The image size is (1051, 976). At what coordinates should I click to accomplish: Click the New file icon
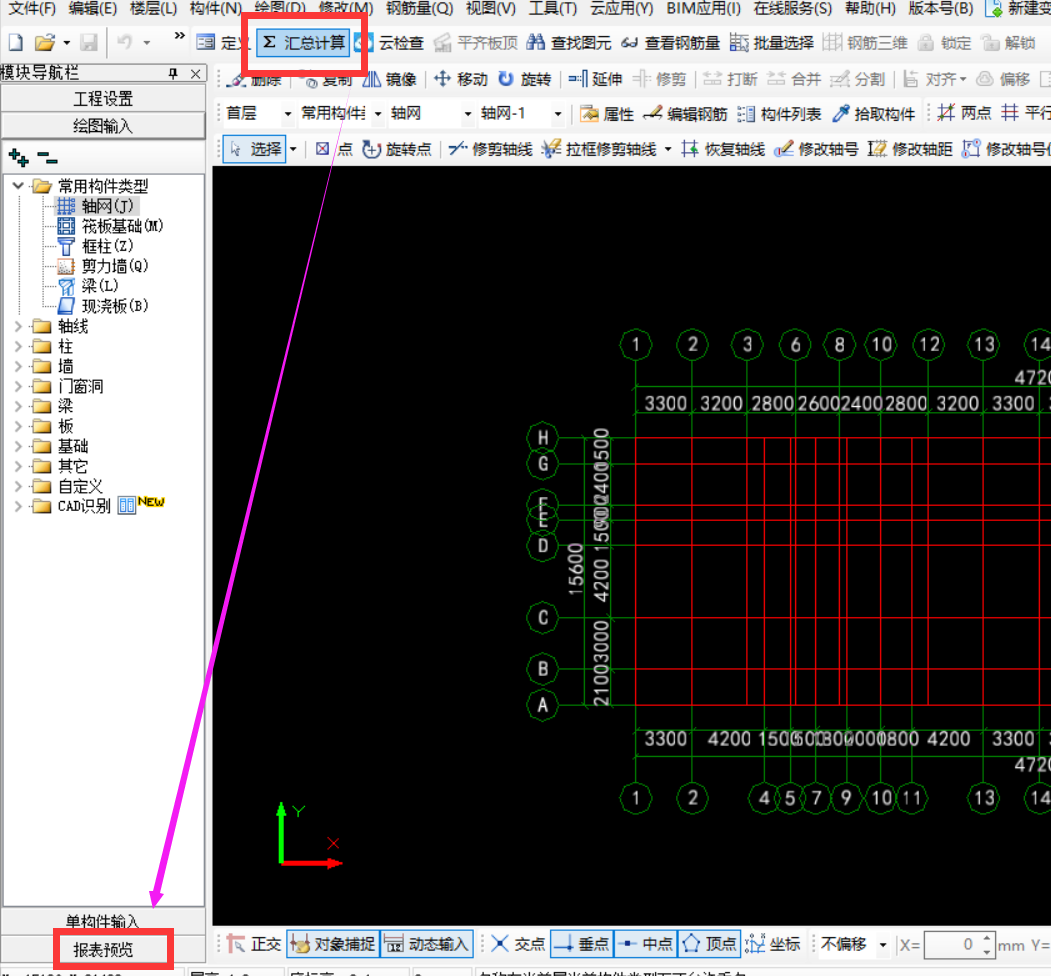click(x=15, y=43)
